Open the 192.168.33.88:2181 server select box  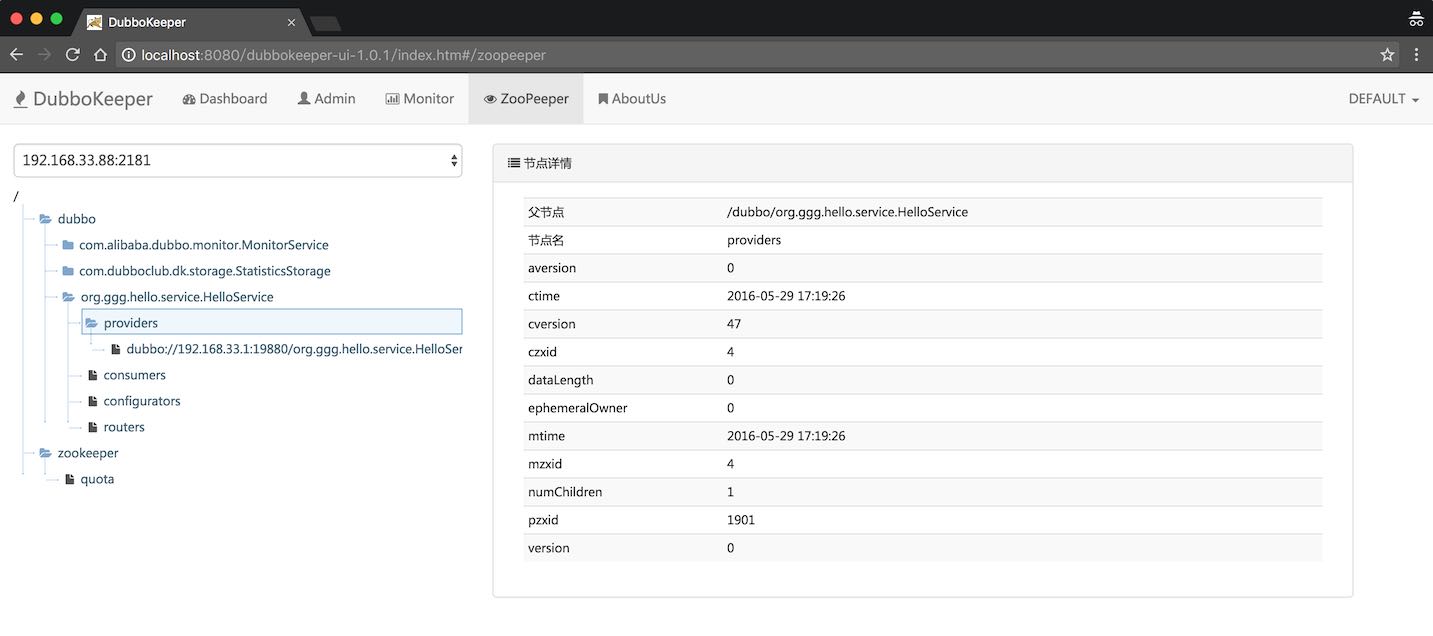pos(238,160)
